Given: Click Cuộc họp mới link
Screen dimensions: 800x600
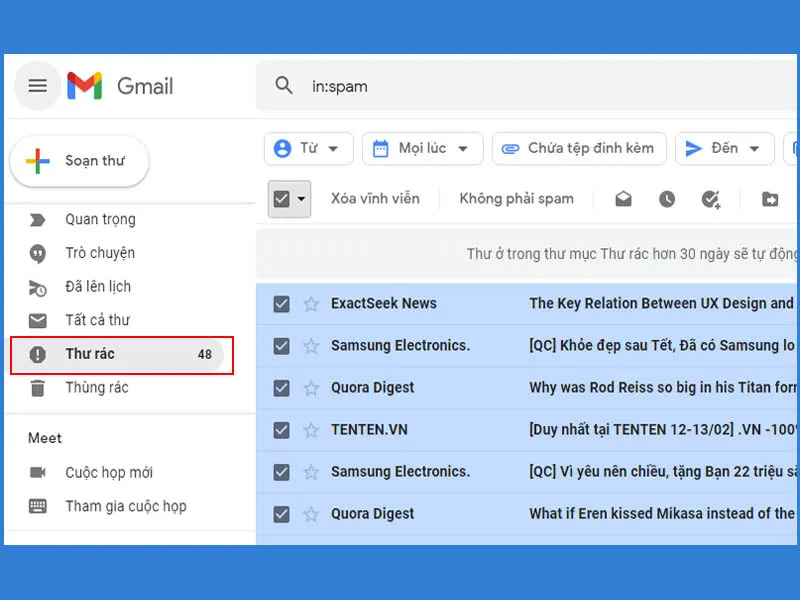Looking at the screenshot, I should [x=109, y=472].
